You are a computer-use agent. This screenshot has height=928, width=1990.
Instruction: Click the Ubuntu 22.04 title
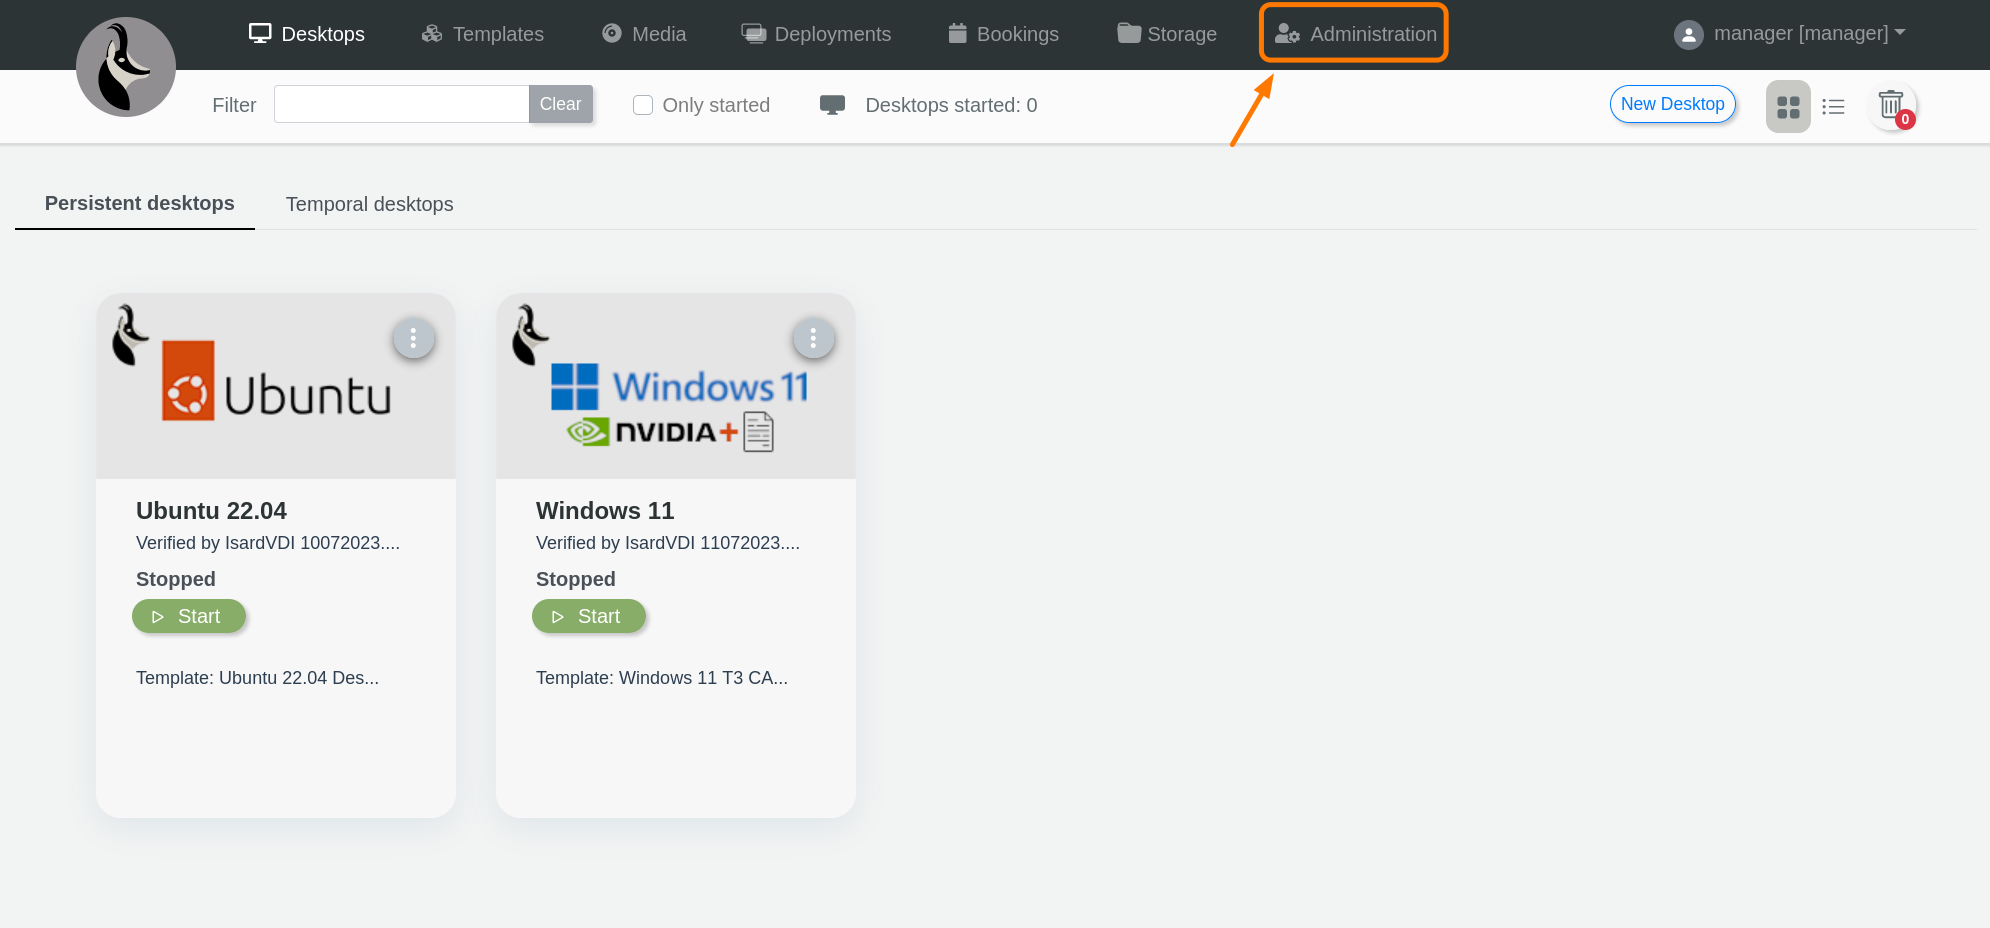tap(211, 511)
